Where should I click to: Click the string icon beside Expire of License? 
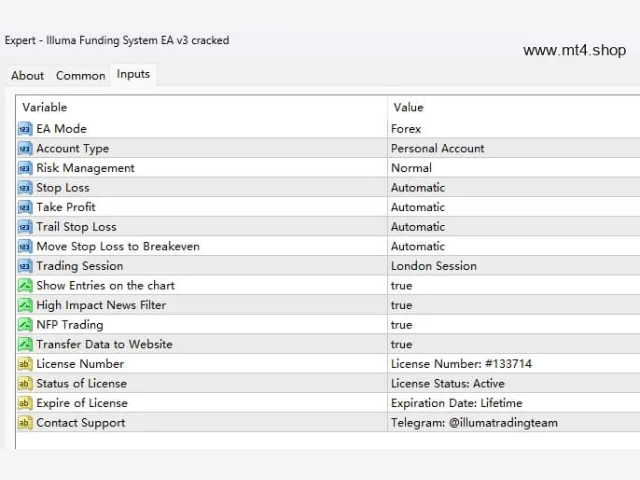25,403
